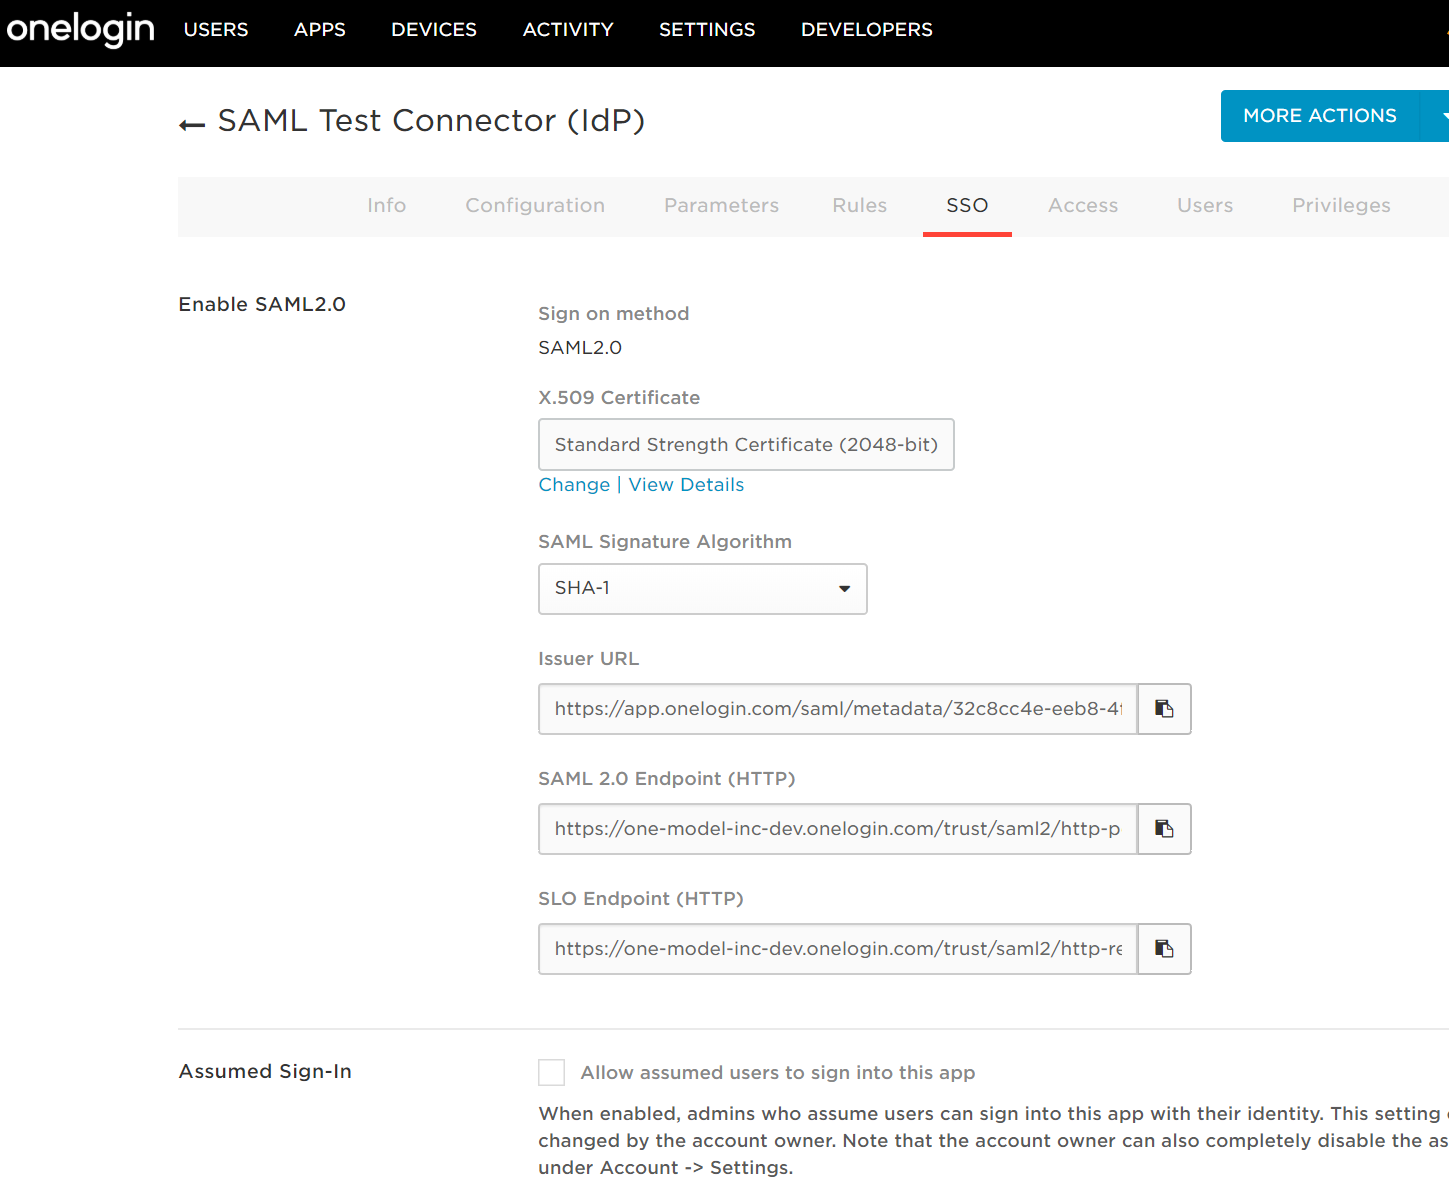Click the Change certificate link
This screenshot has height=1200, width=1449.
click(x=574, y=485)
